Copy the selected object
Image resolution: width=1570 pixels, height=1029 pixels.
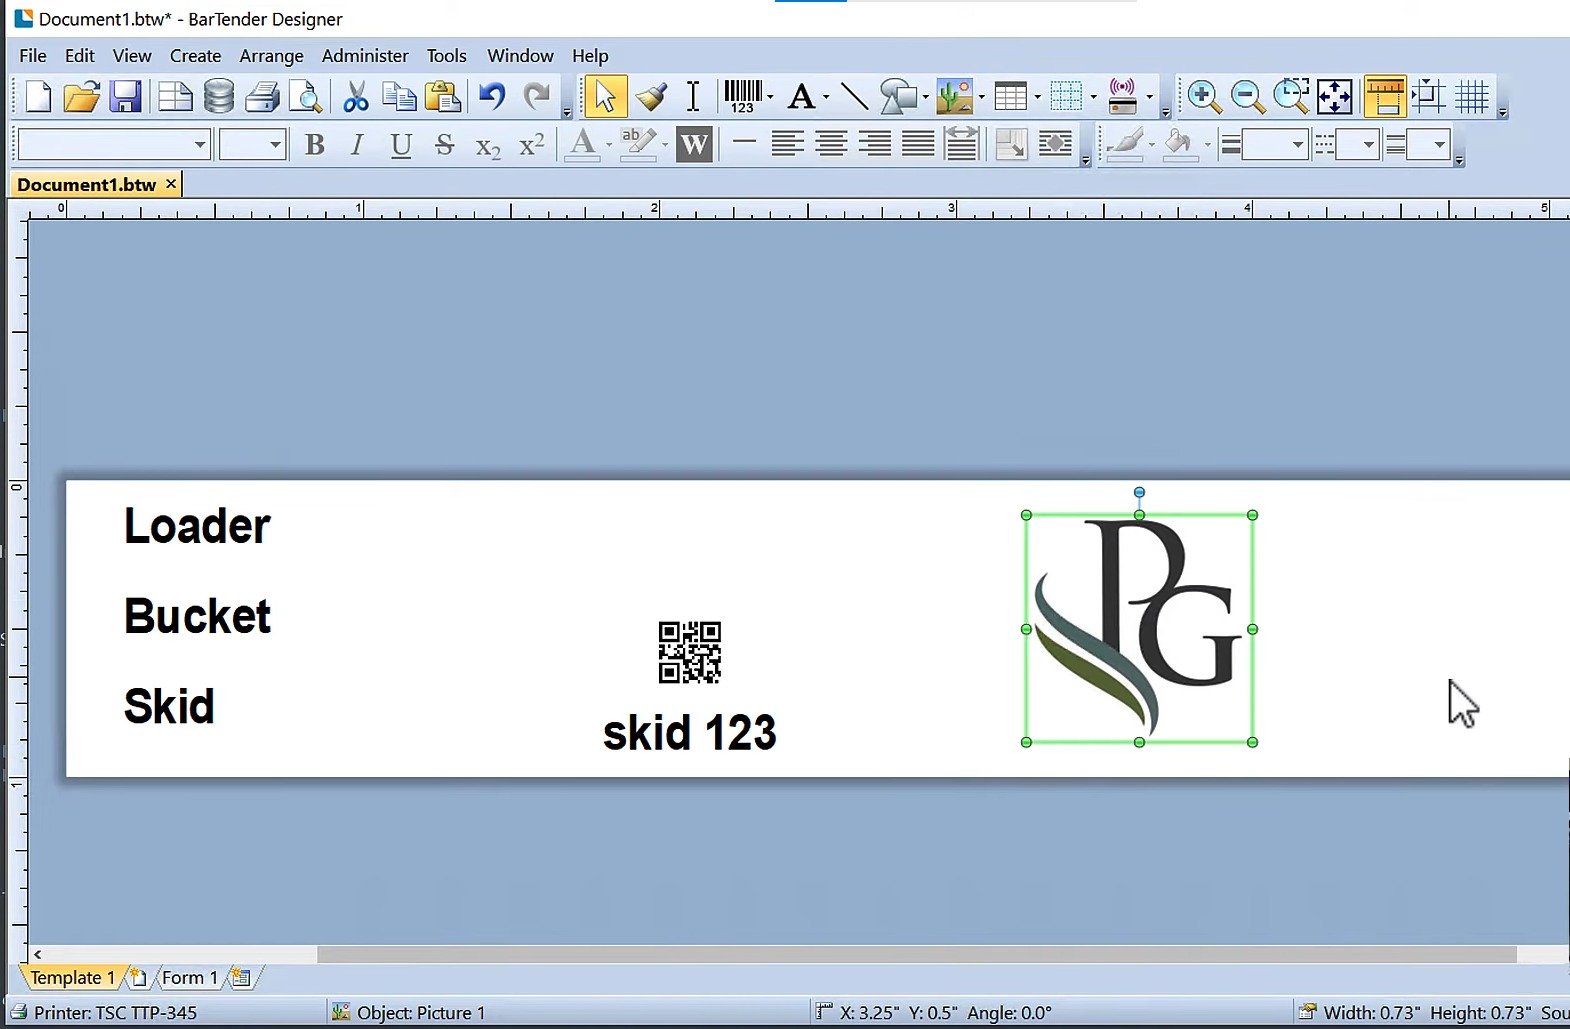click(x=399, y=97)
